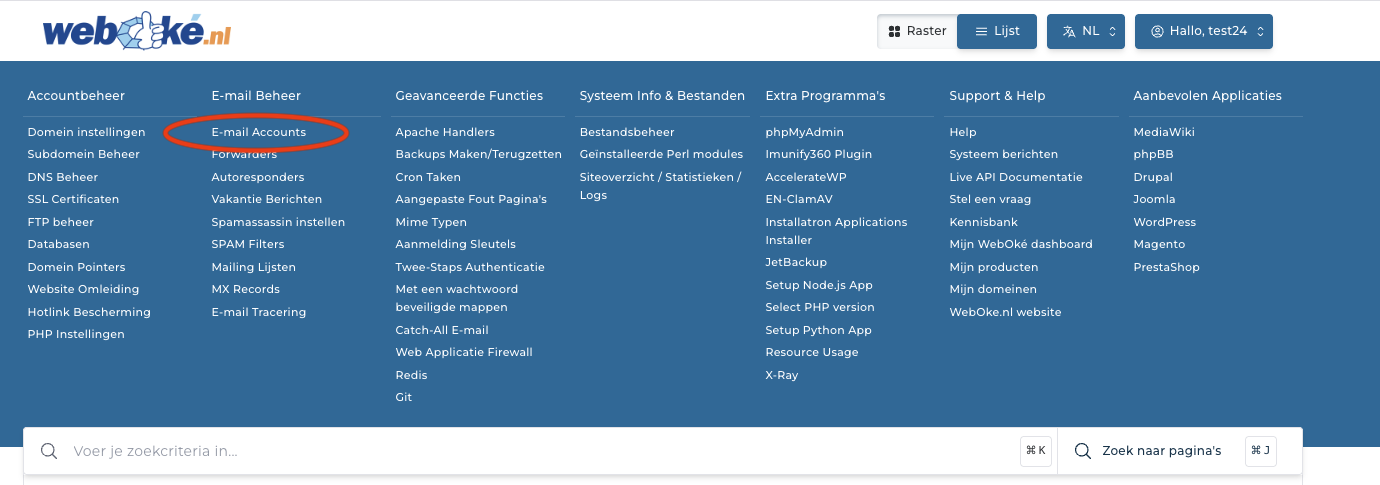Click the Zoek naar pagina's search icon

1082,451
